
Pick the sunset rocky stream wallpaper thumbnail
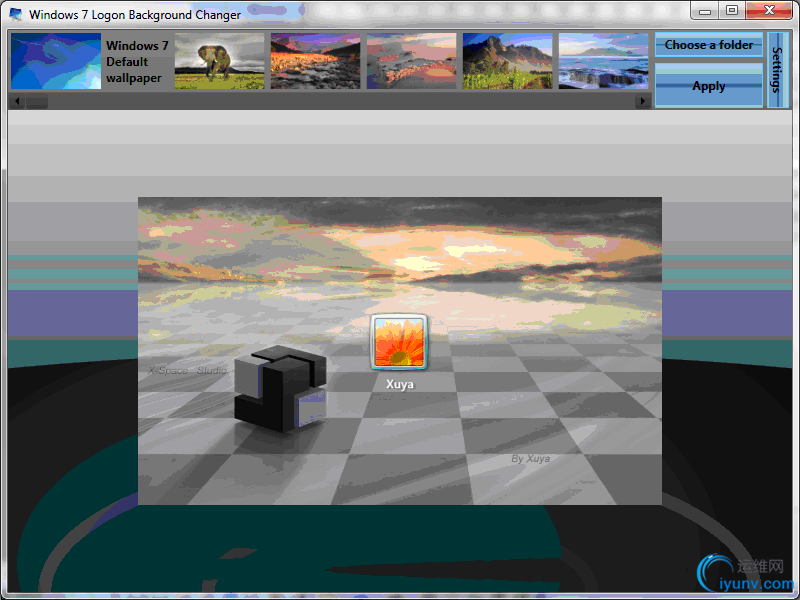coord(315,61)
